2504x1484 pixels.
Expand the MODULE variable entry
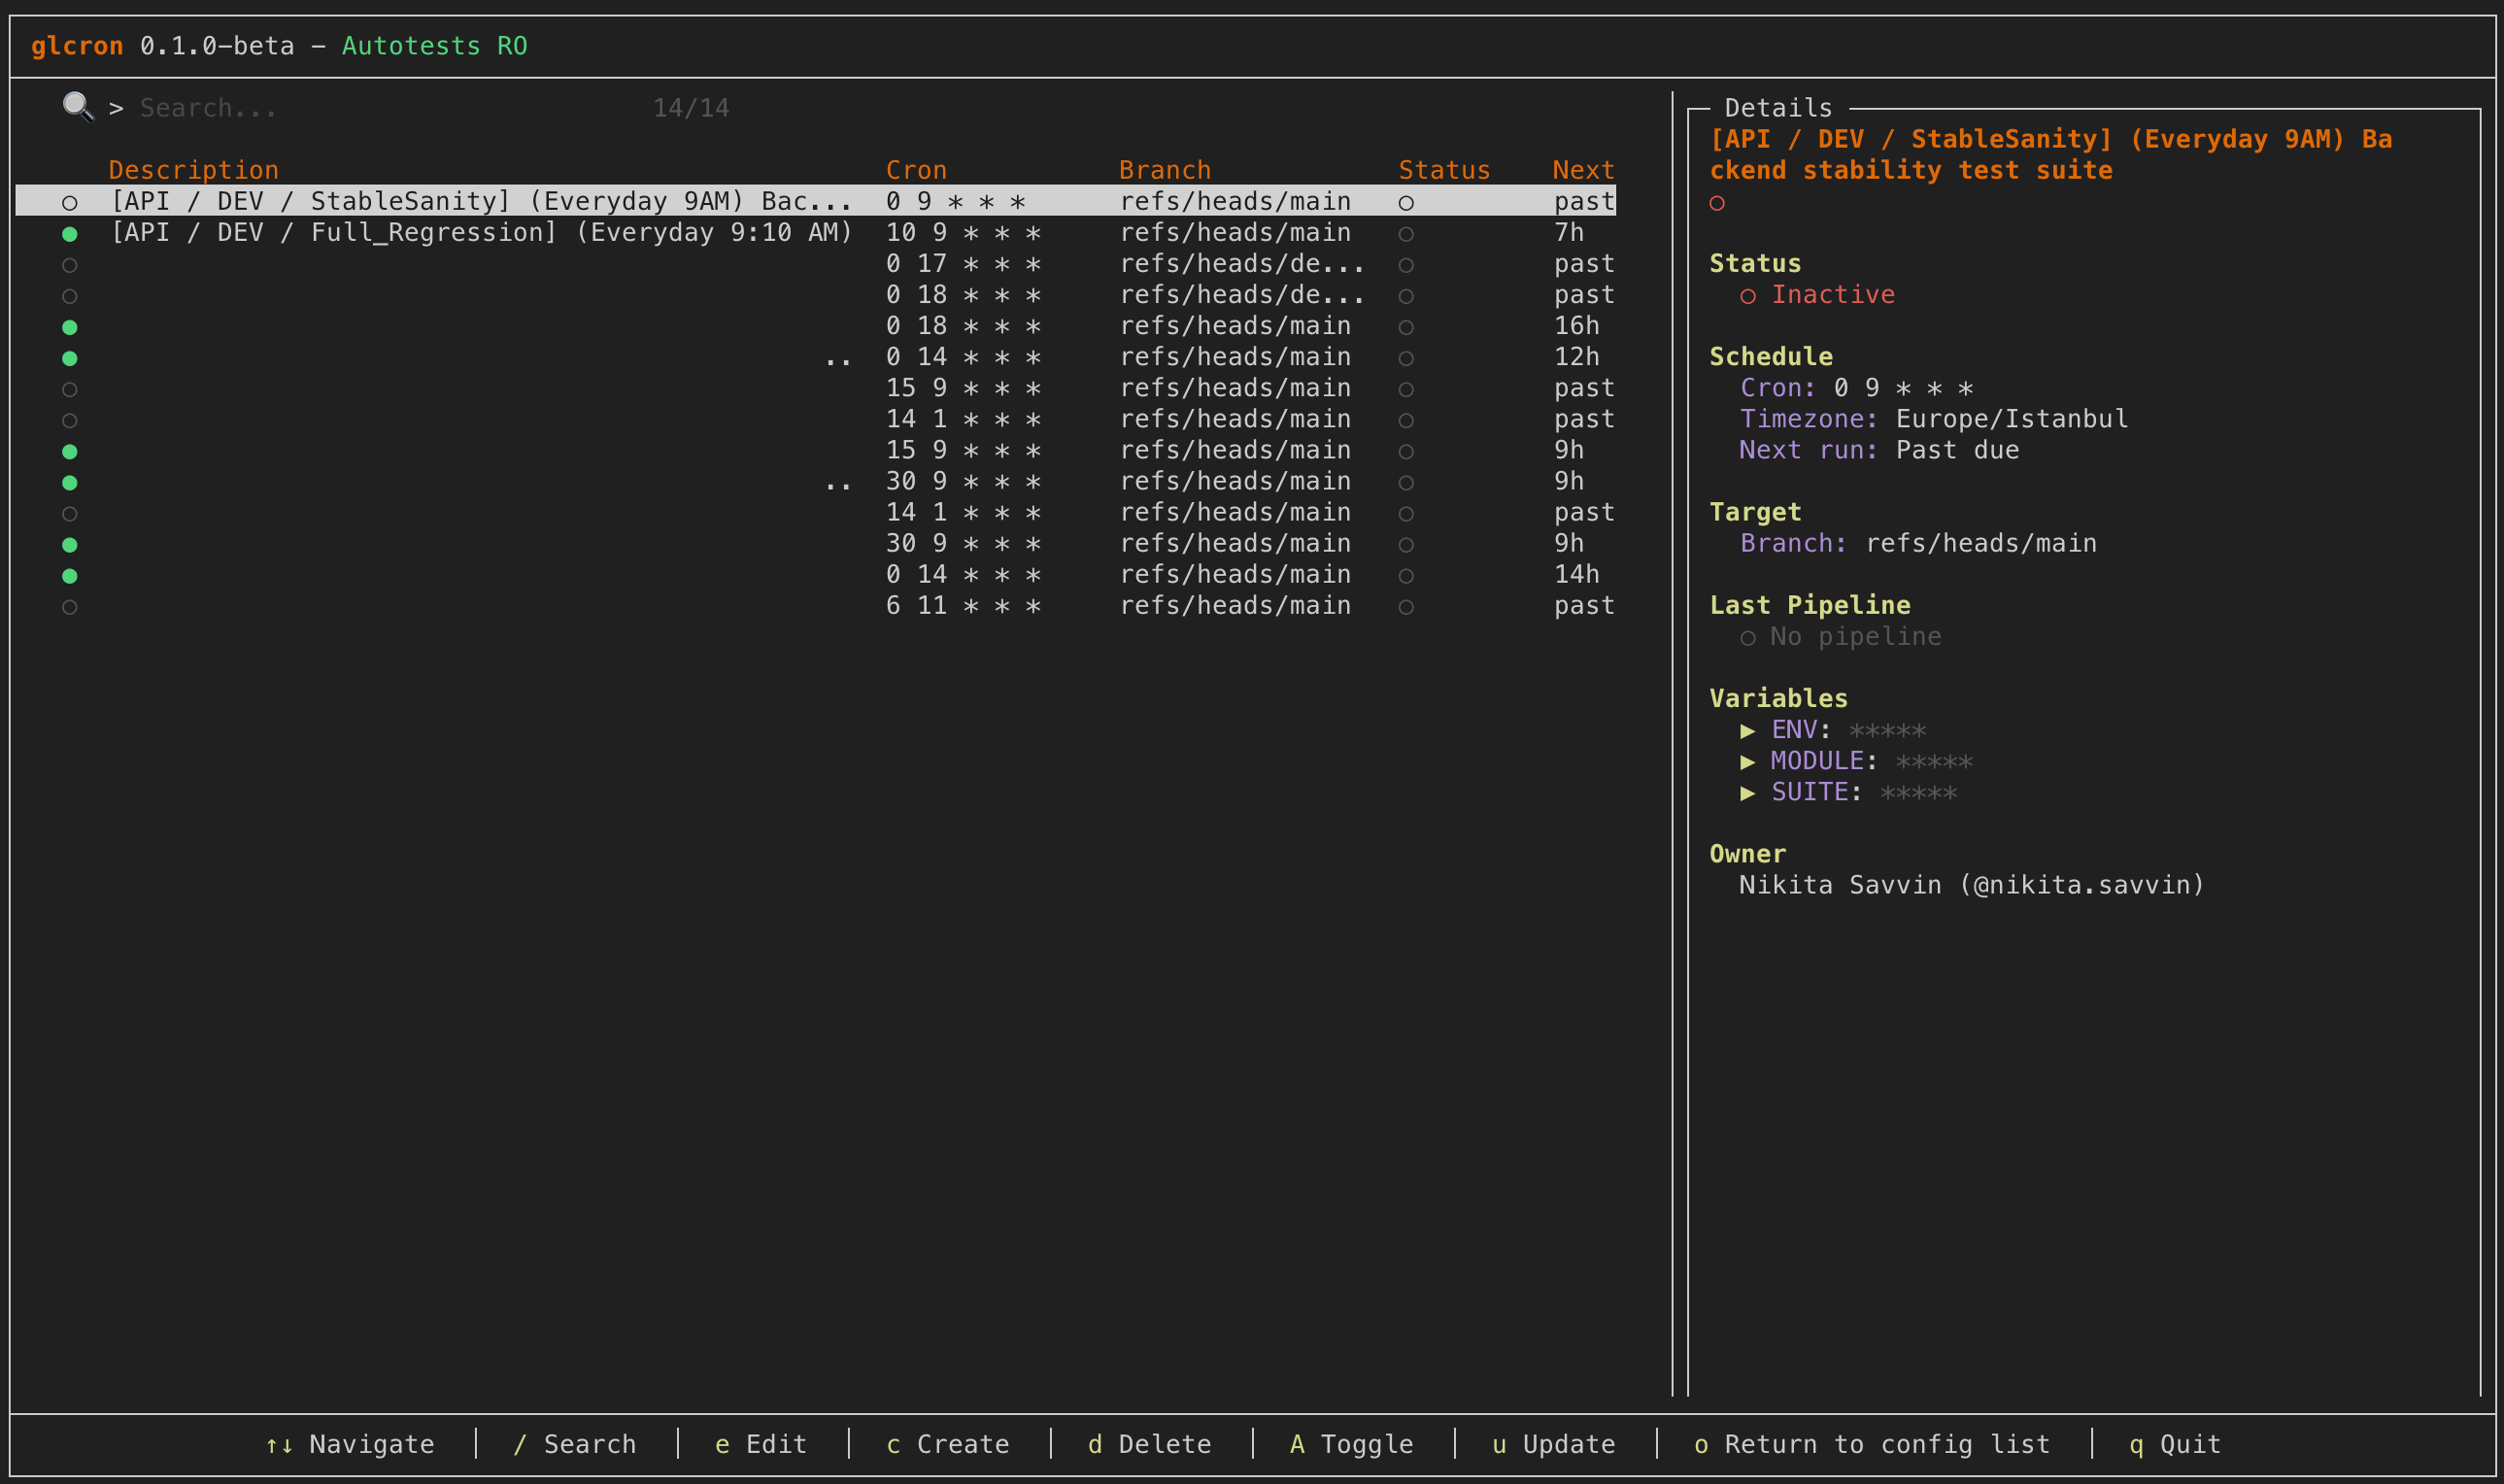(1750, 760)
